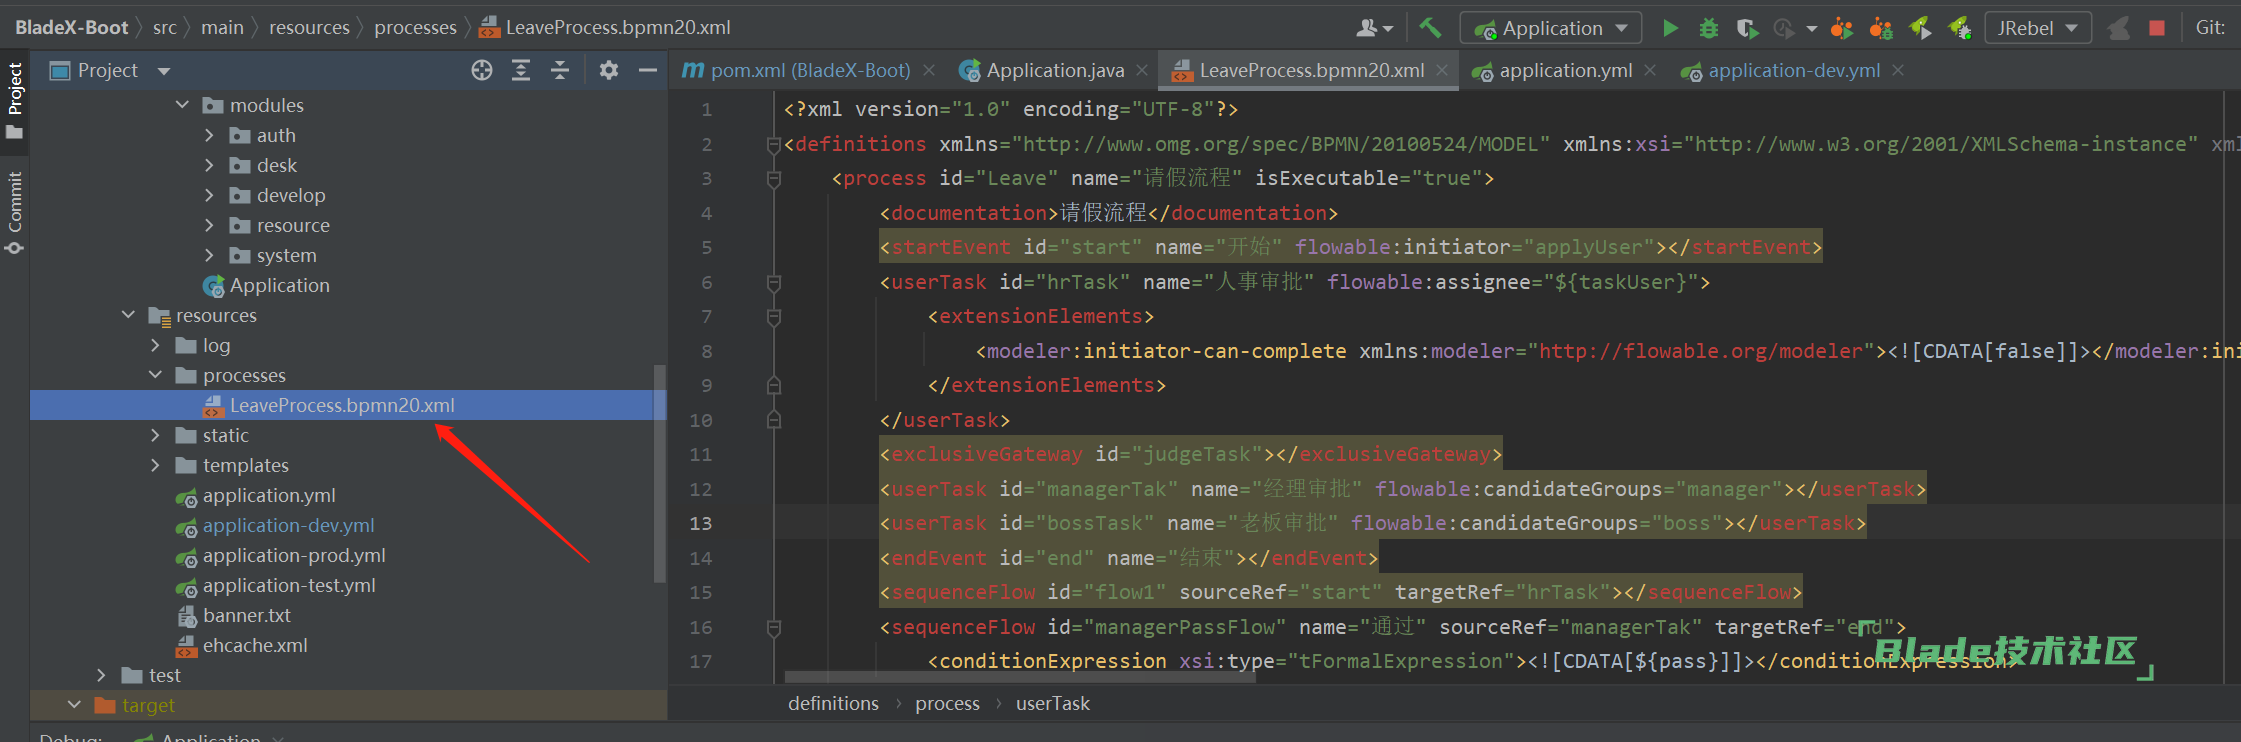Viewport: 2241px width, 742px height.
Task: Expand the templates folder
Action: coord(155,465)
